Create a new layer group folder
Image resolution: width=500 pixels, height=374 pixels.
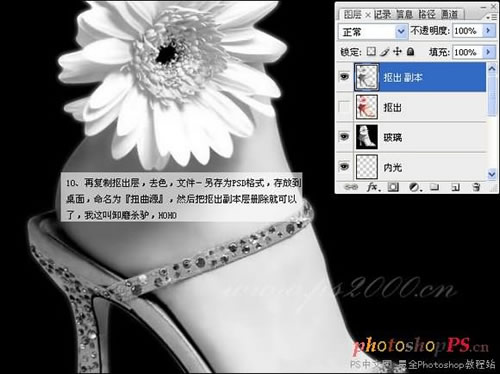[x=434, y=187]
